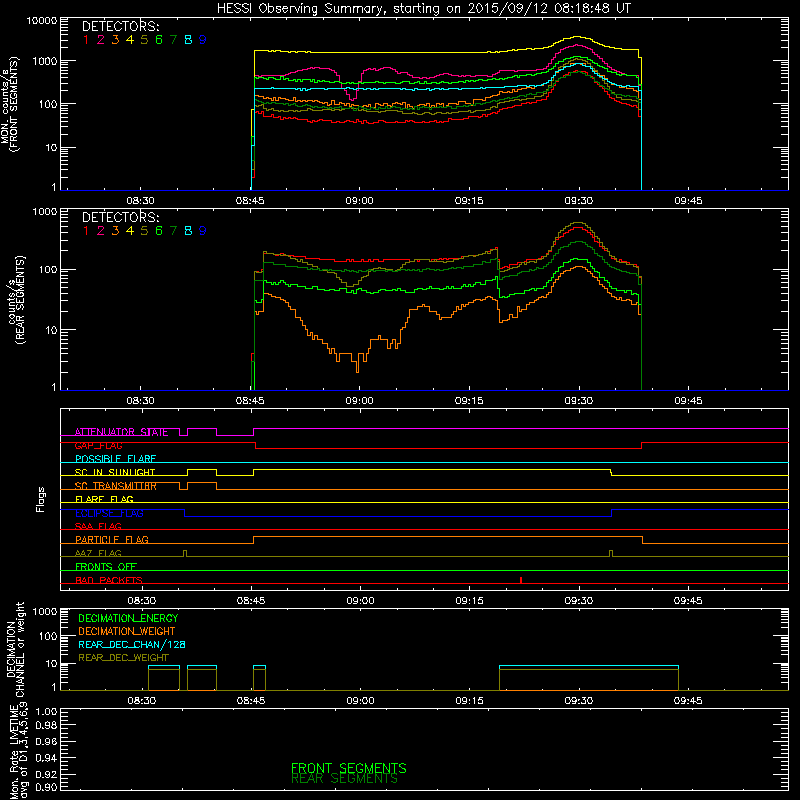Click the GAP_FLAG label in Flags panel
This screenshot has height=800, width=800.
coord(98,445)
